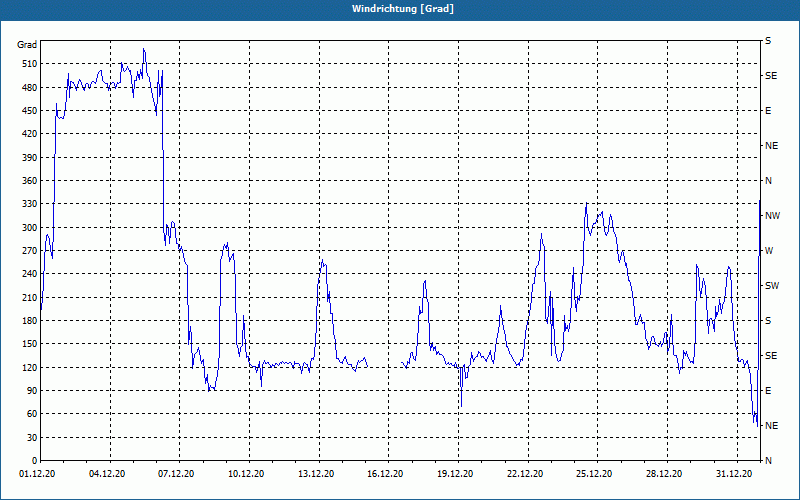Screen dimensions: 800x500
Task: Click the chart title 'Windrichtung [Grad]'
Action: pos(403,9)
